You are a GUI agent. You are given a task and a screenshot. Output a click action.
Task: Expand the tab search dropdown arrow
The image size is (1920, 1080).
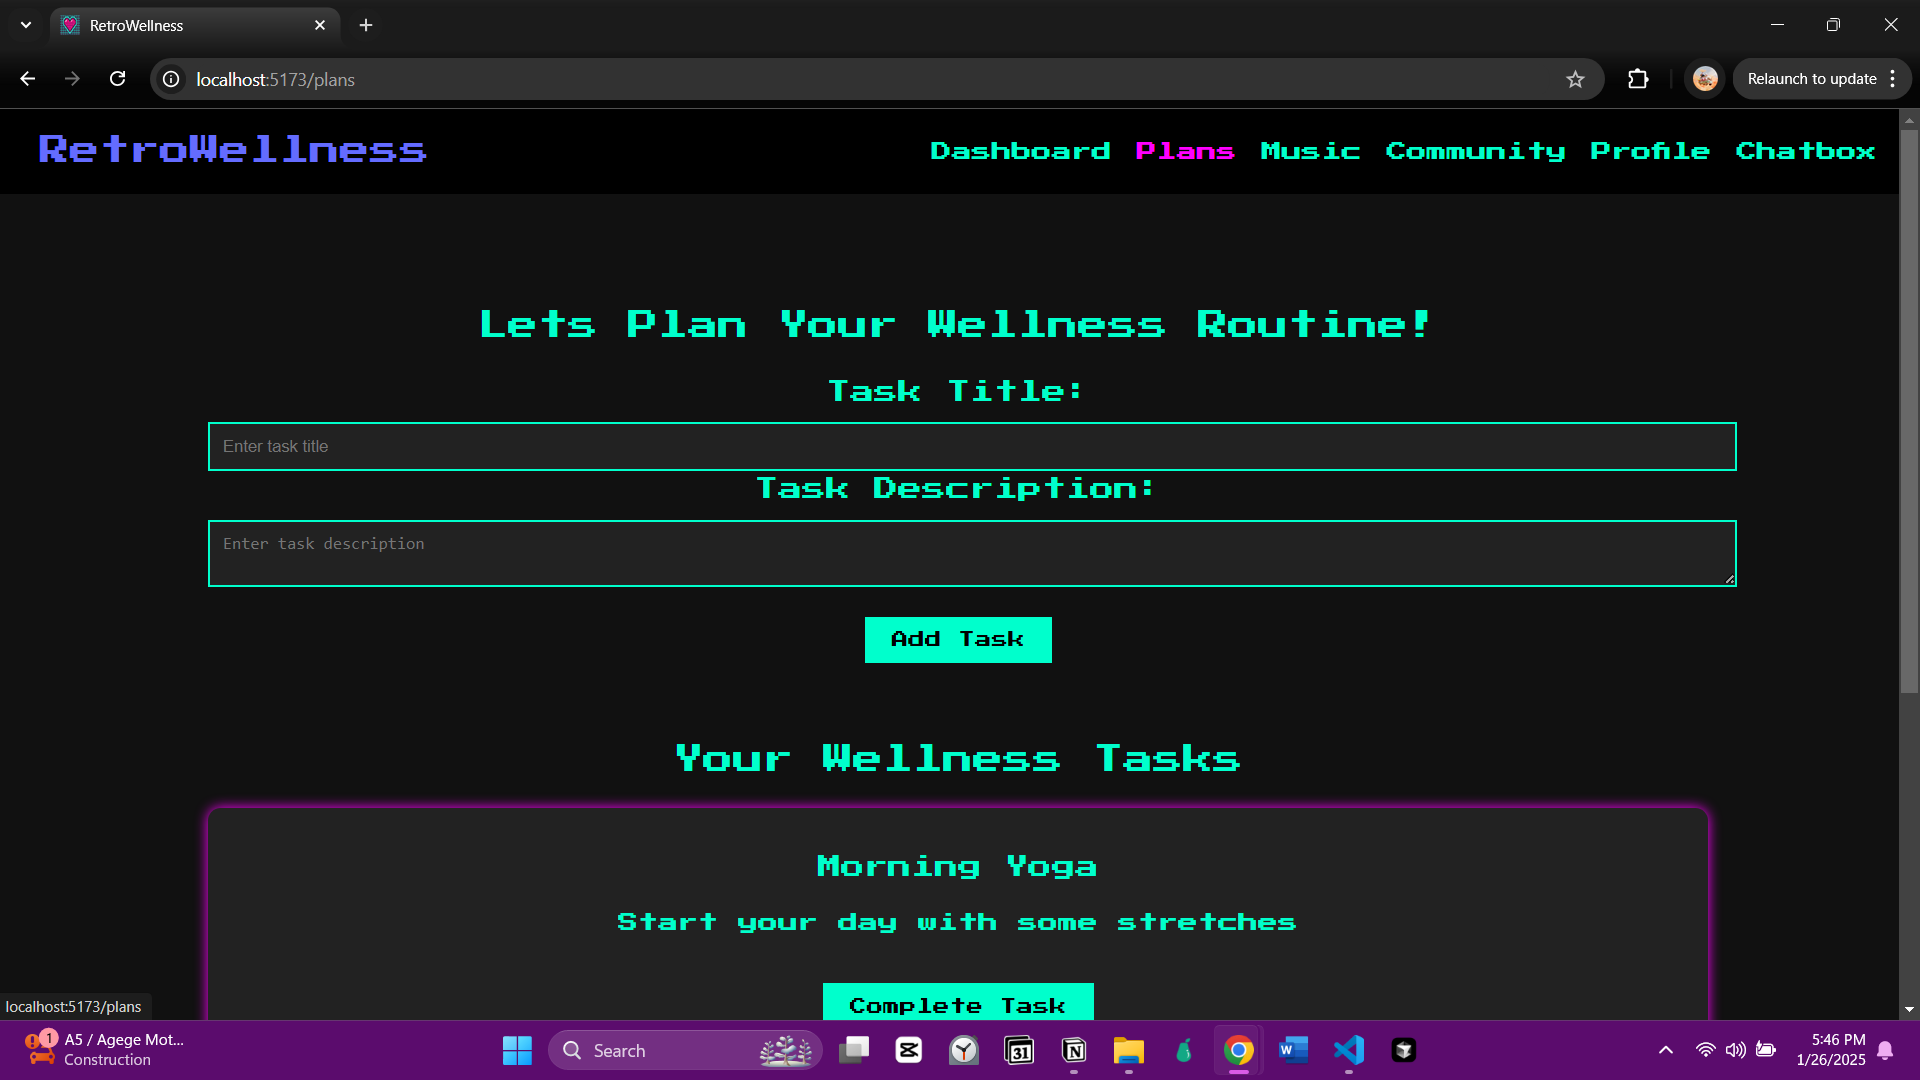pos(26,25)
